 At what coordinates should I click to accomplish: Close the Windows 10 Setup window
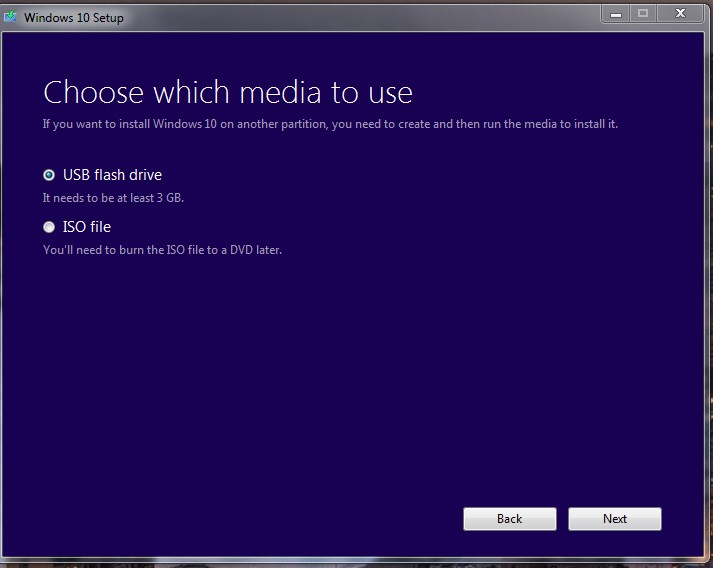coord(680,13)
